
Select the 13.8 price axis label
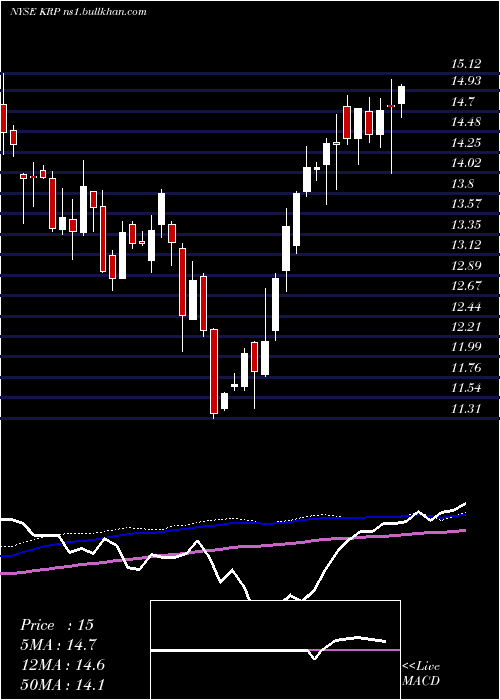click(x=462, y=184)
